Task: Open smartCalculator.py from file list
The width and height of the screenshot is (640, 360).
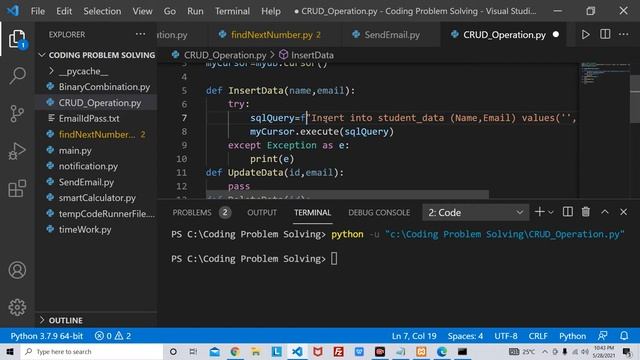Action: click(x=97, y=198)
